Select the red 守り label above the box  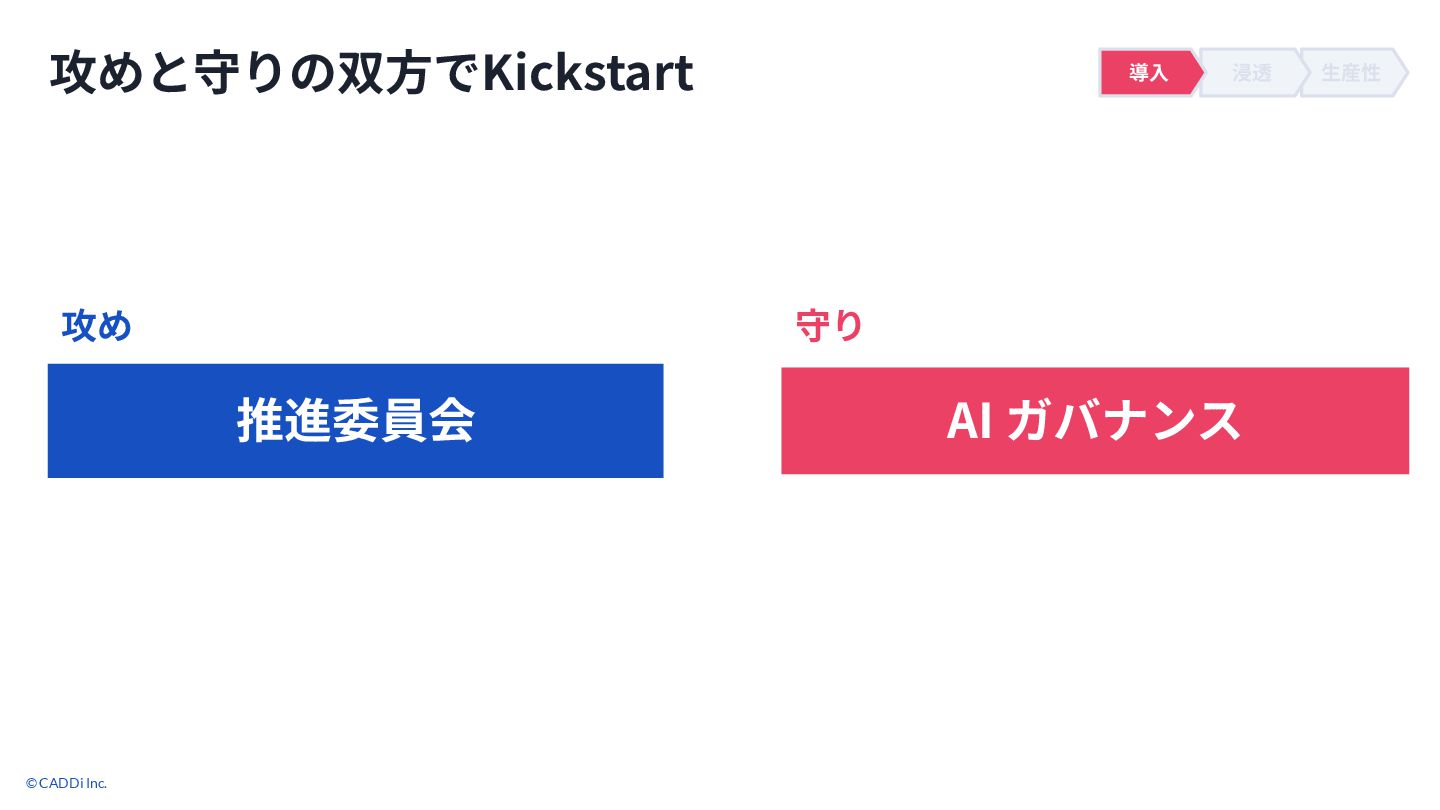[829, 326]
